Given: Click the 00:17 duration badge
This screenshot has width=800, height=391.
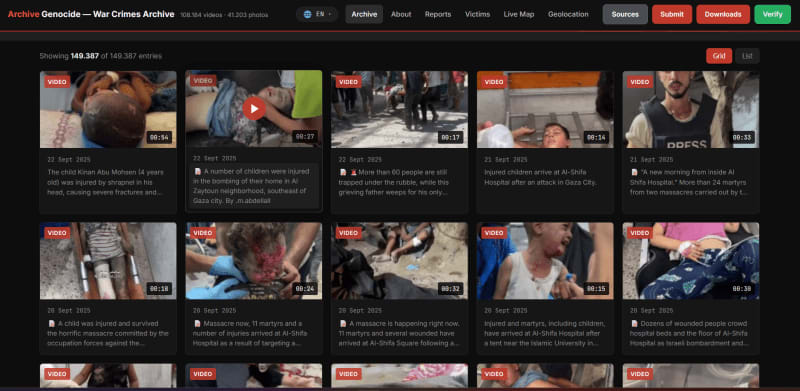Looking at the screenshot, I should (451, 137).
